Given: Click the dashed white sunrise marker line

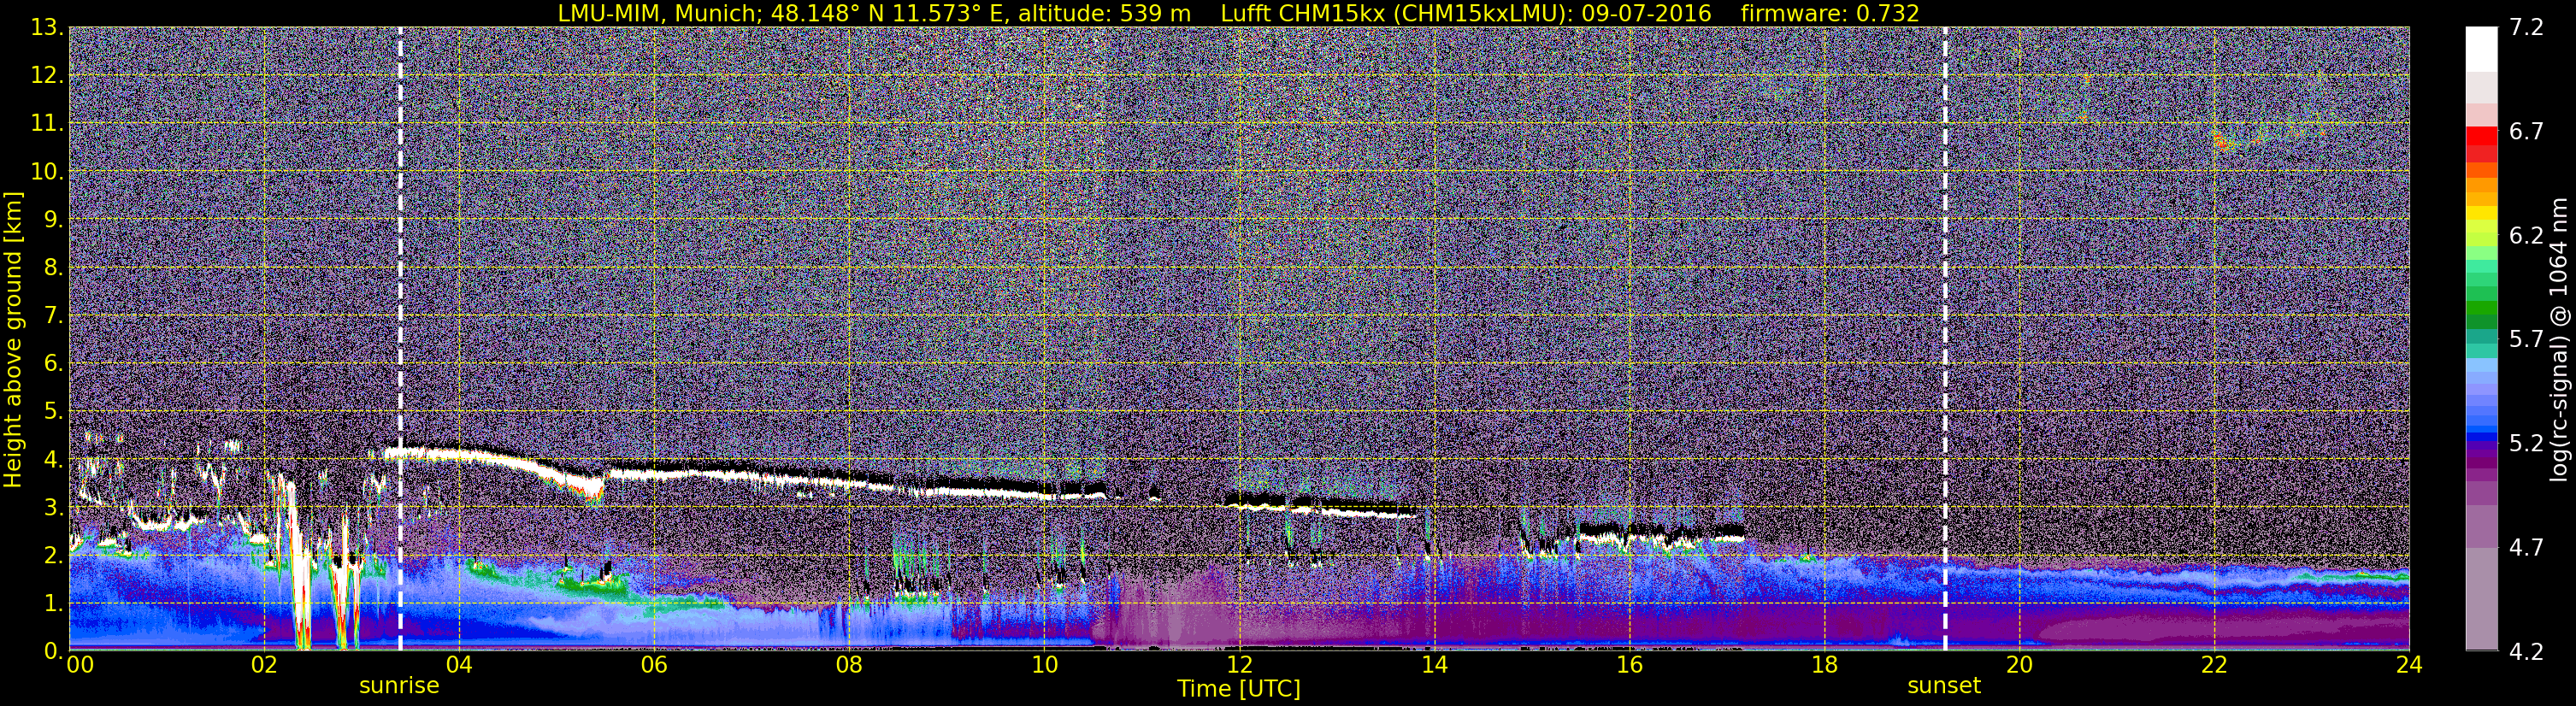Looking at the screenshot, I should (x=400, y=339).
